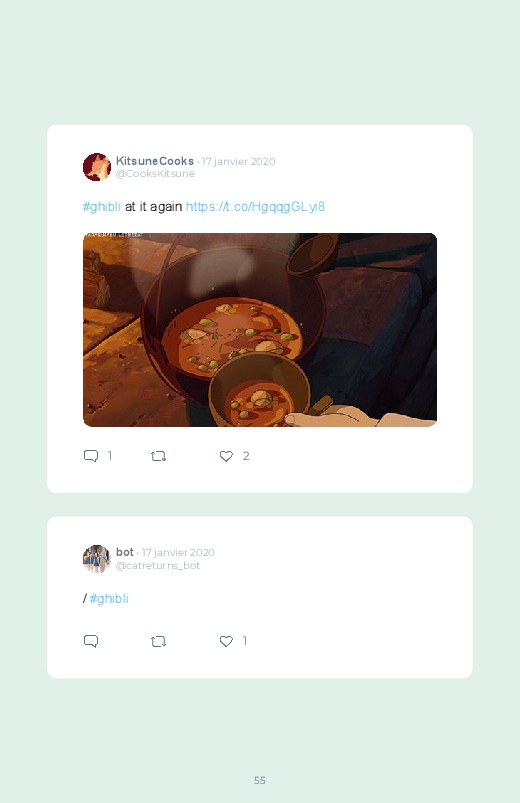Retweet the @catreturns_bot tweet

(158, 641)
